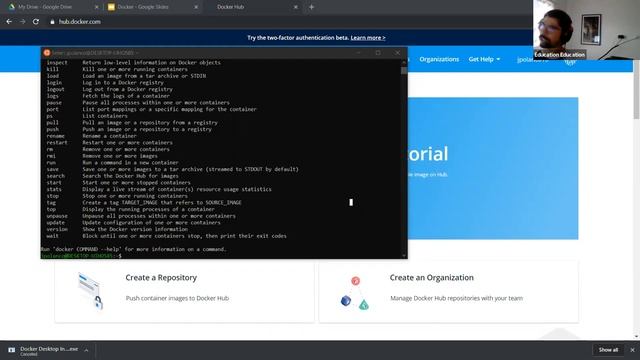Click 'Manage Docker Hub repositories with your team' text

(456, 298)
